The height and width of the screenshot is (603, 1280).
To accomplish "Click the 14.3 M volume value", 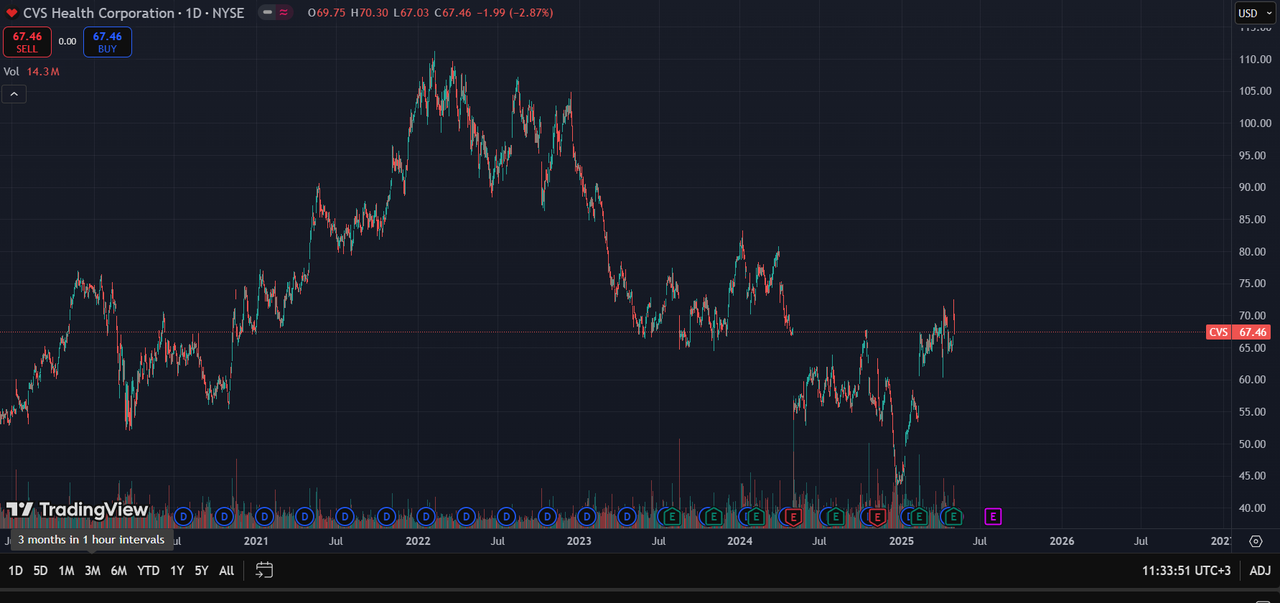I will [x=43, y=72].
